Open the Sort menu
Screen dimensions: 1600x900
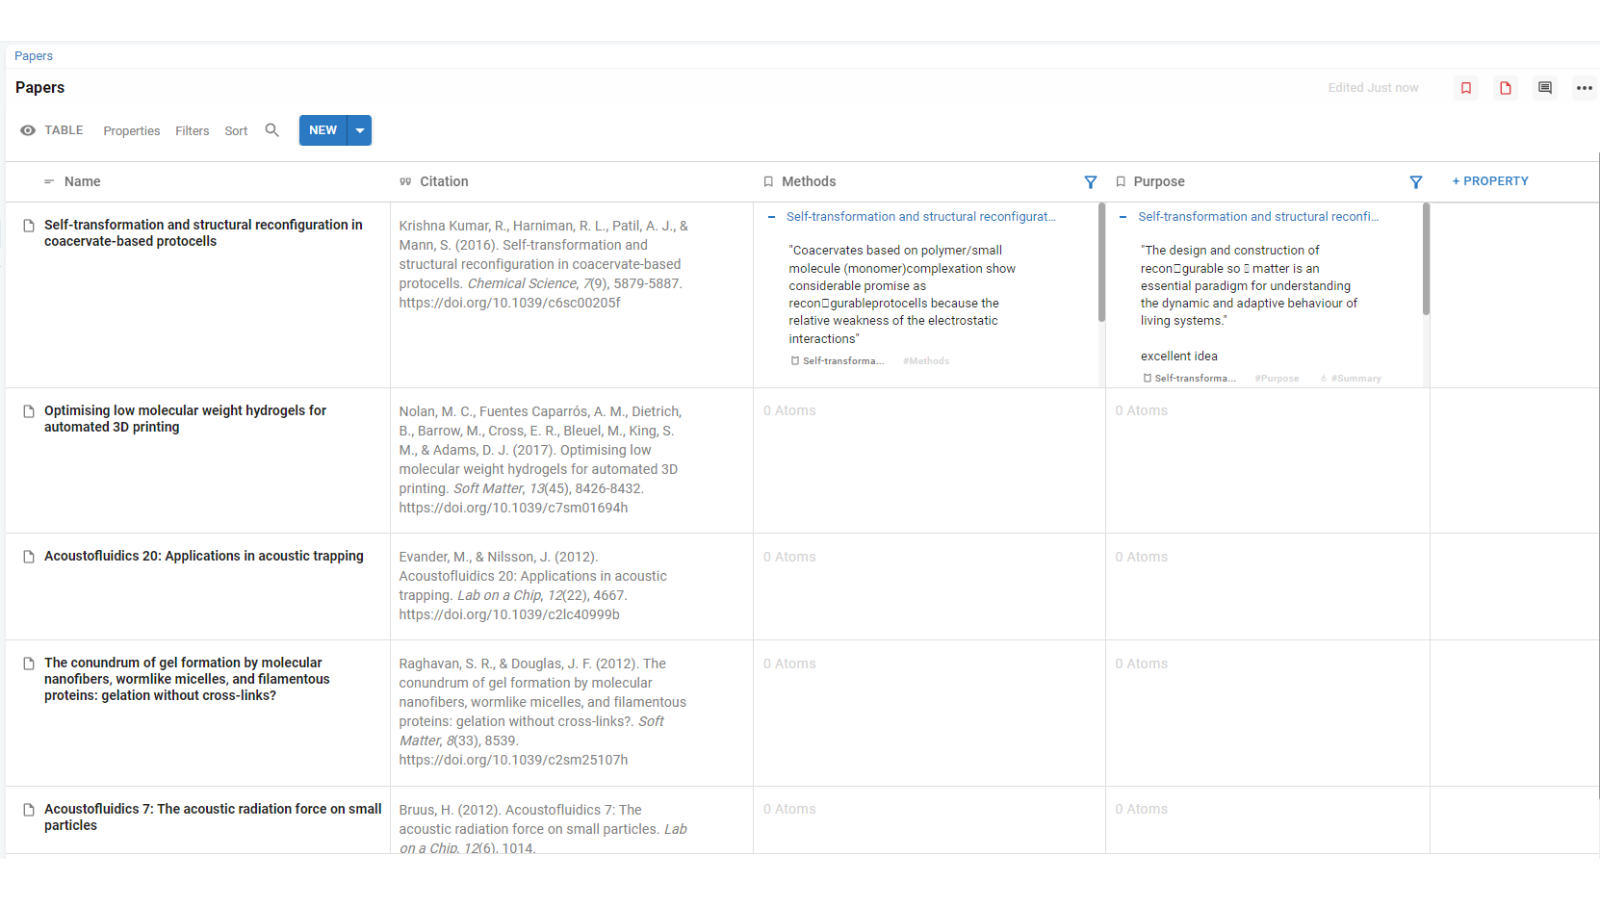pos(236,131)
